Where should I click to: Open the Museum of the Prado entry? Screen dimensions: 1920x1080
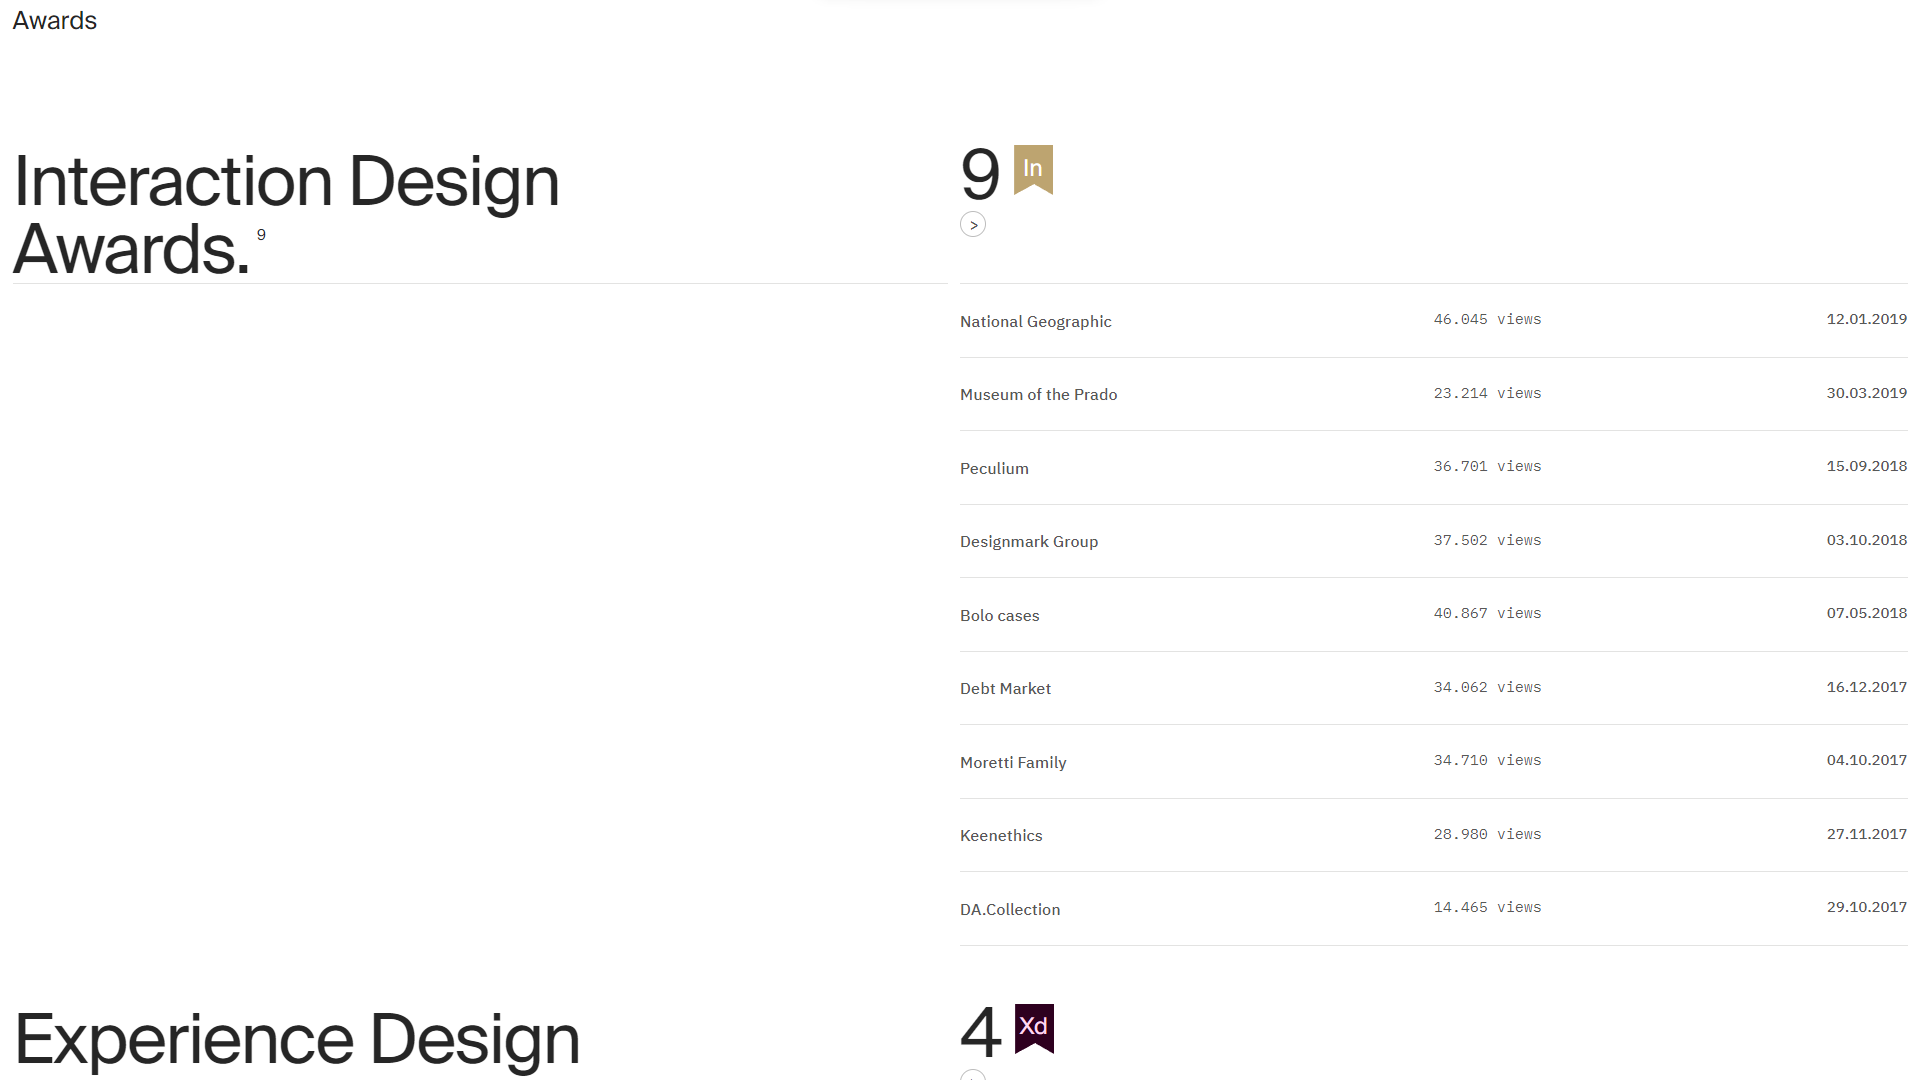1433,394
